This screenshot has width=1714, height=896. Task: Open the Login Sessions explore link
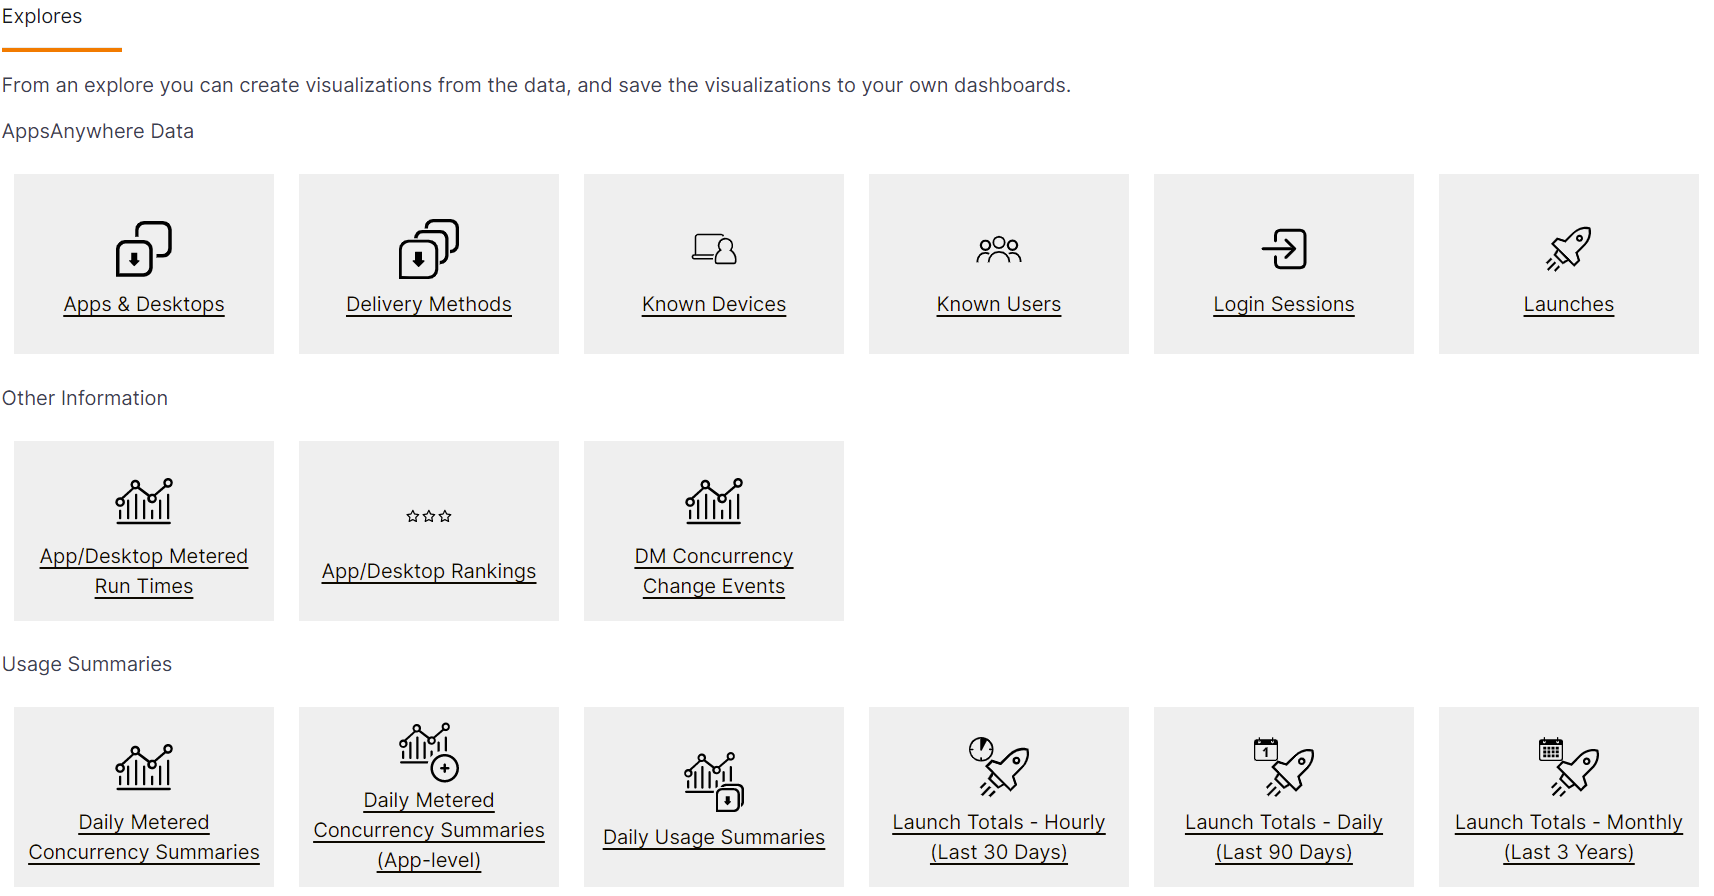1284,304
